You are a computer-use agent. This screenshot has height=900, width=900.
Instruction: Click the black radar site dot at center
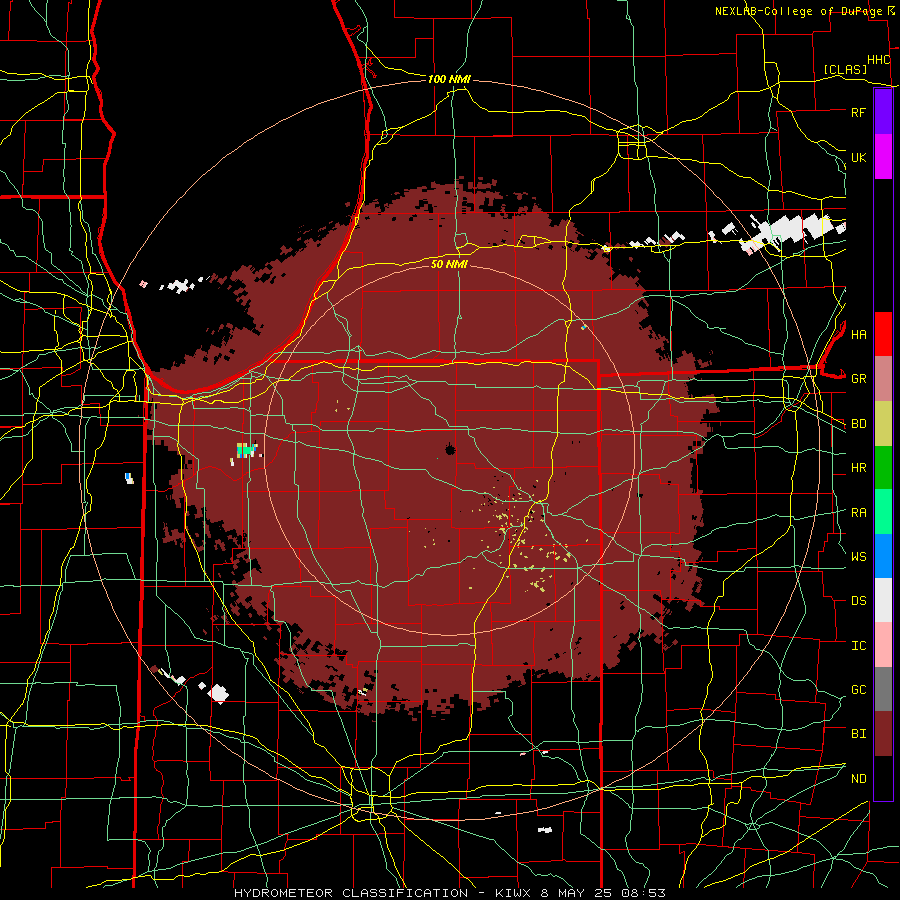(x=450, y=450)
